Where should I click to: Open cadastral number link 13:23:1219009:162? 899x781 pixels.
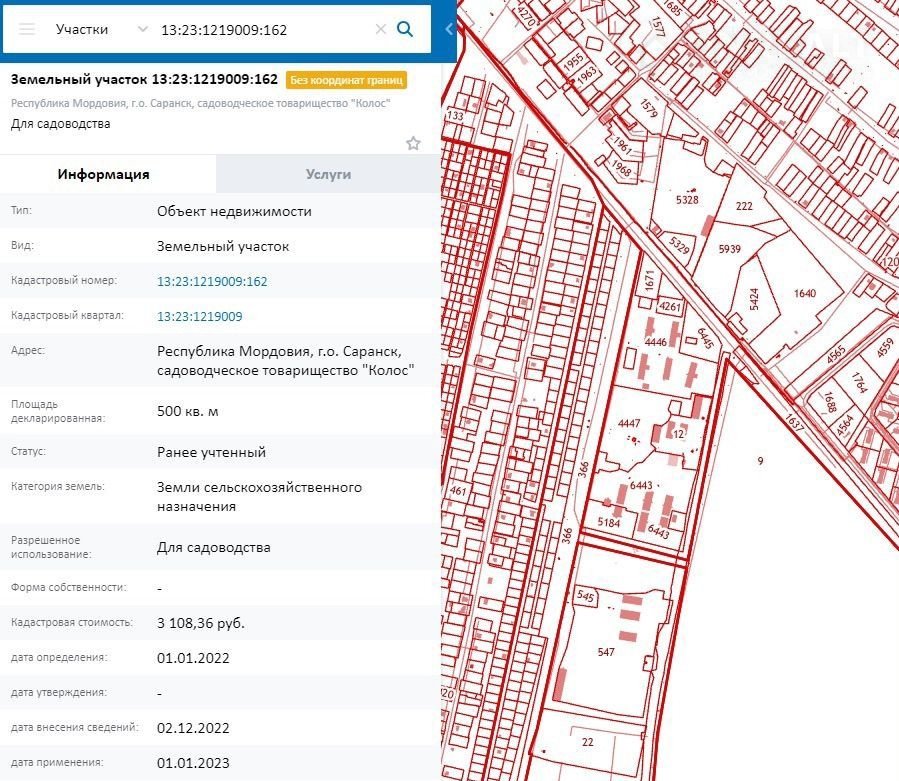[x=212, y=282]
